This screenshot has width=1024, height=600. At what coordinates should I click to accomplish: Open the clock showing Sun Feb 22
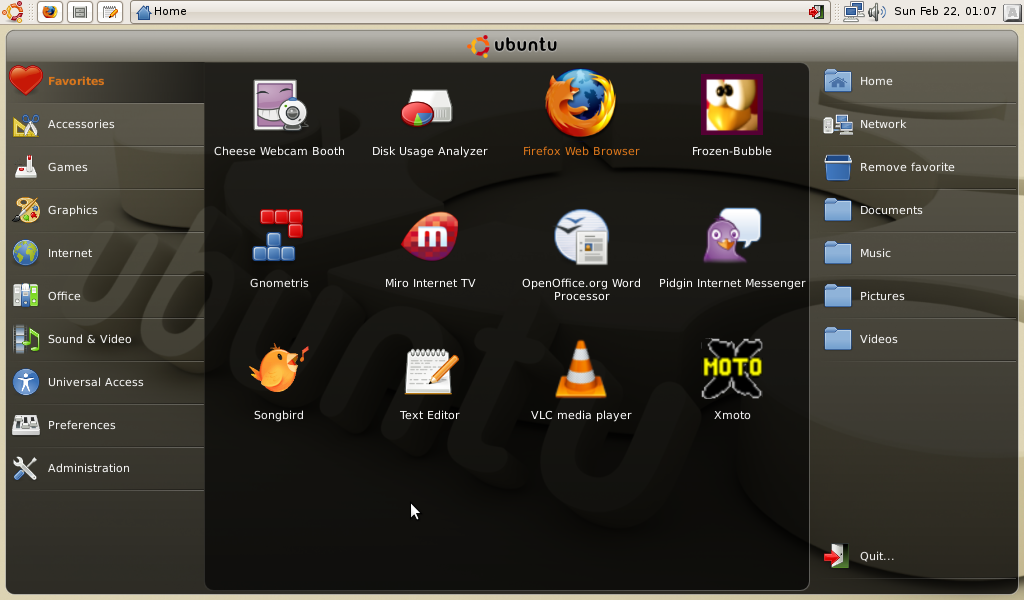tap(945, 11)
